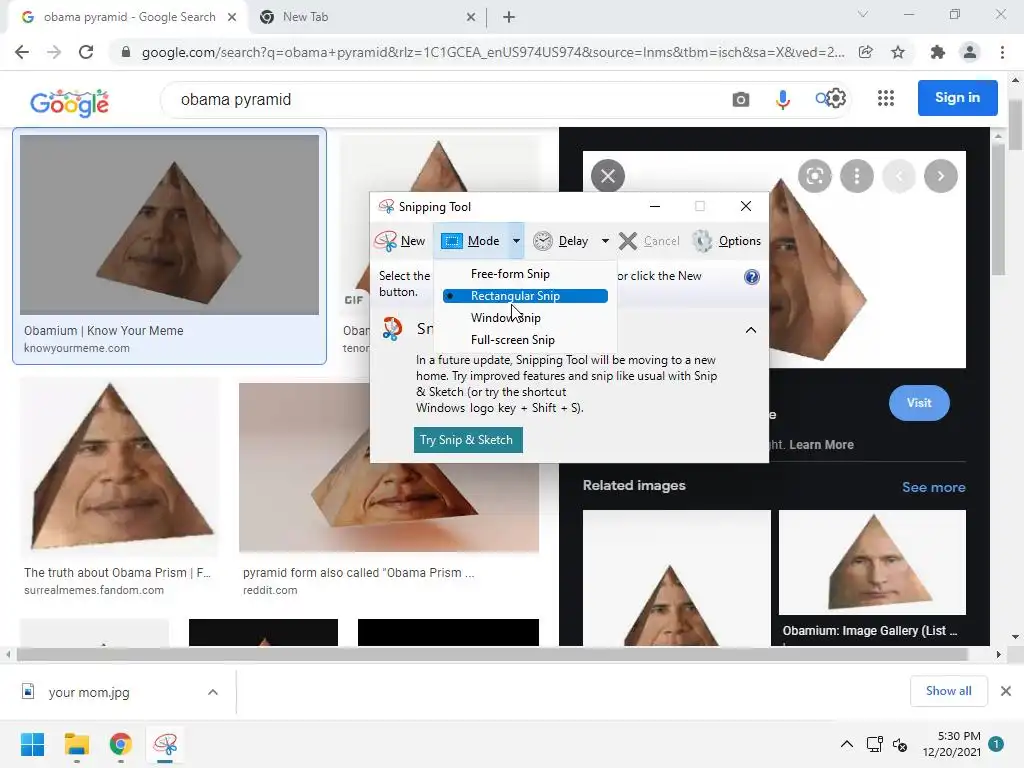Click the Chrome taskbar icon
Screen dimensions: 1024x768
point(121,744)
